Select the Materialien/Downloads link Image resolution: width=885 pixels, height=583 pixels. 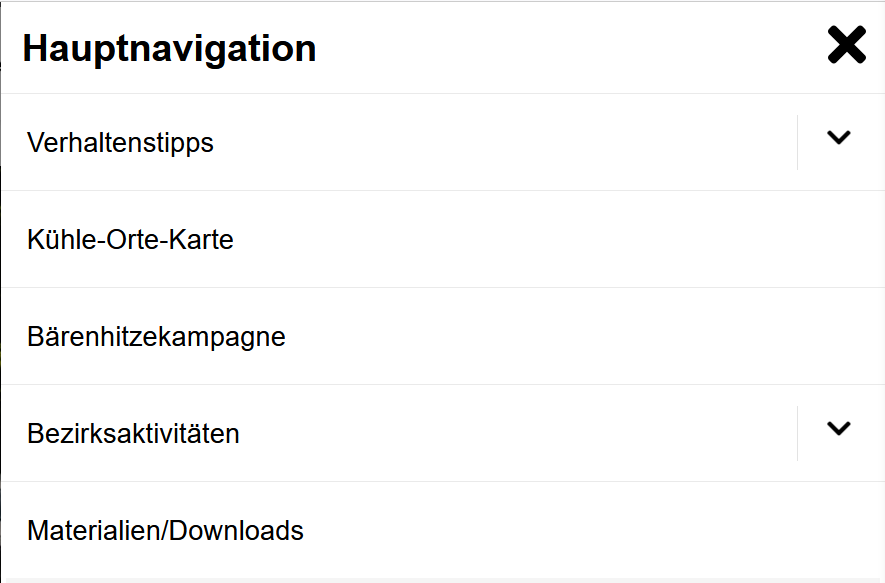[x=165, y=530]
